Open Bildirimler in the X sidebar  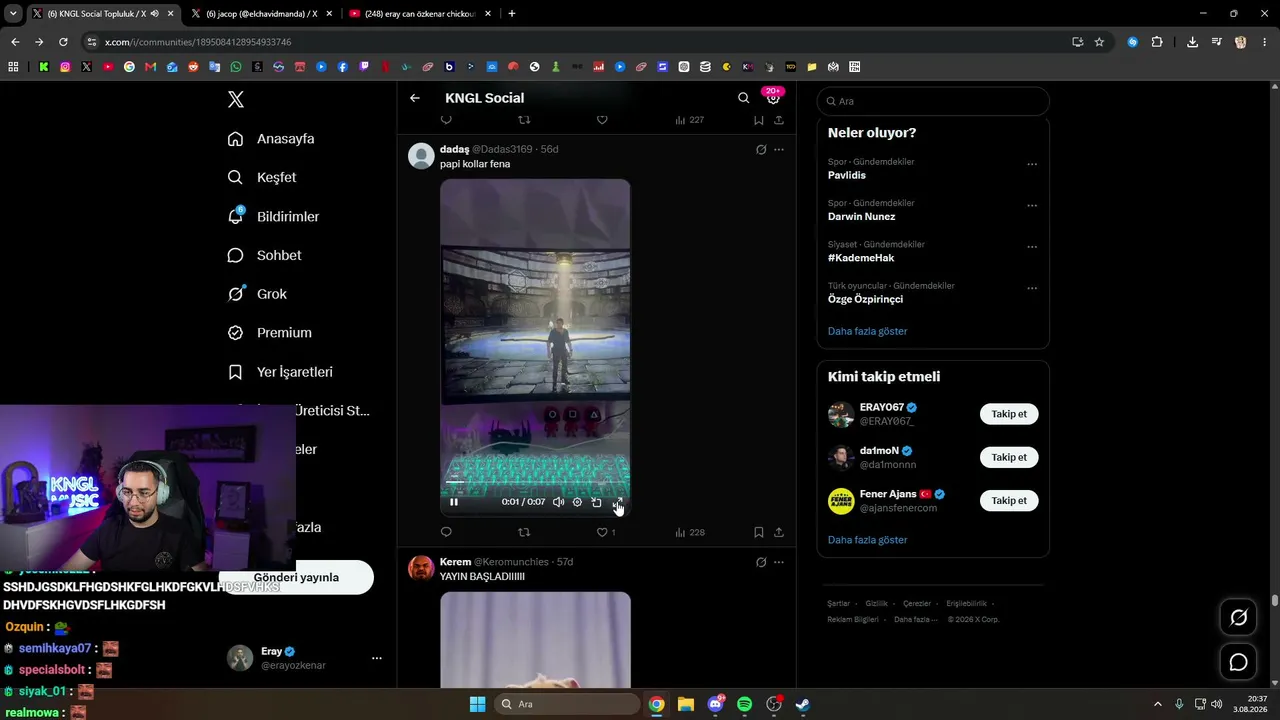[x=274, y=217]
